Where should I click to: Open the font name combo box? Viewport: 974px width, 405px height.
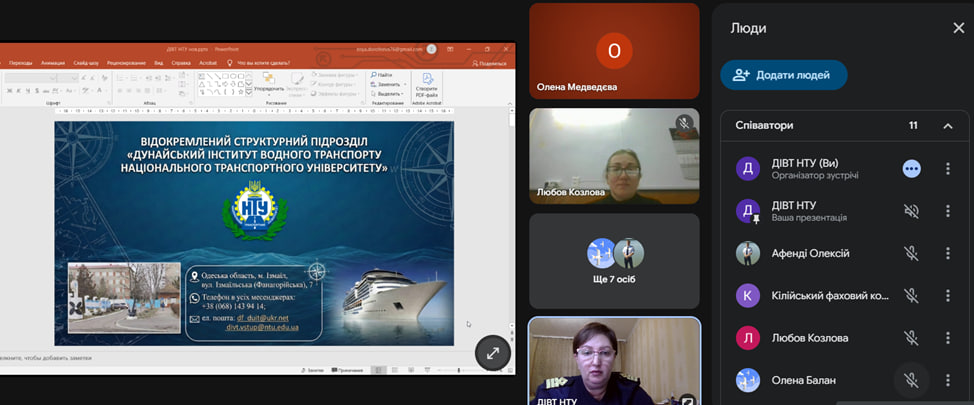[x=31, y=78]
